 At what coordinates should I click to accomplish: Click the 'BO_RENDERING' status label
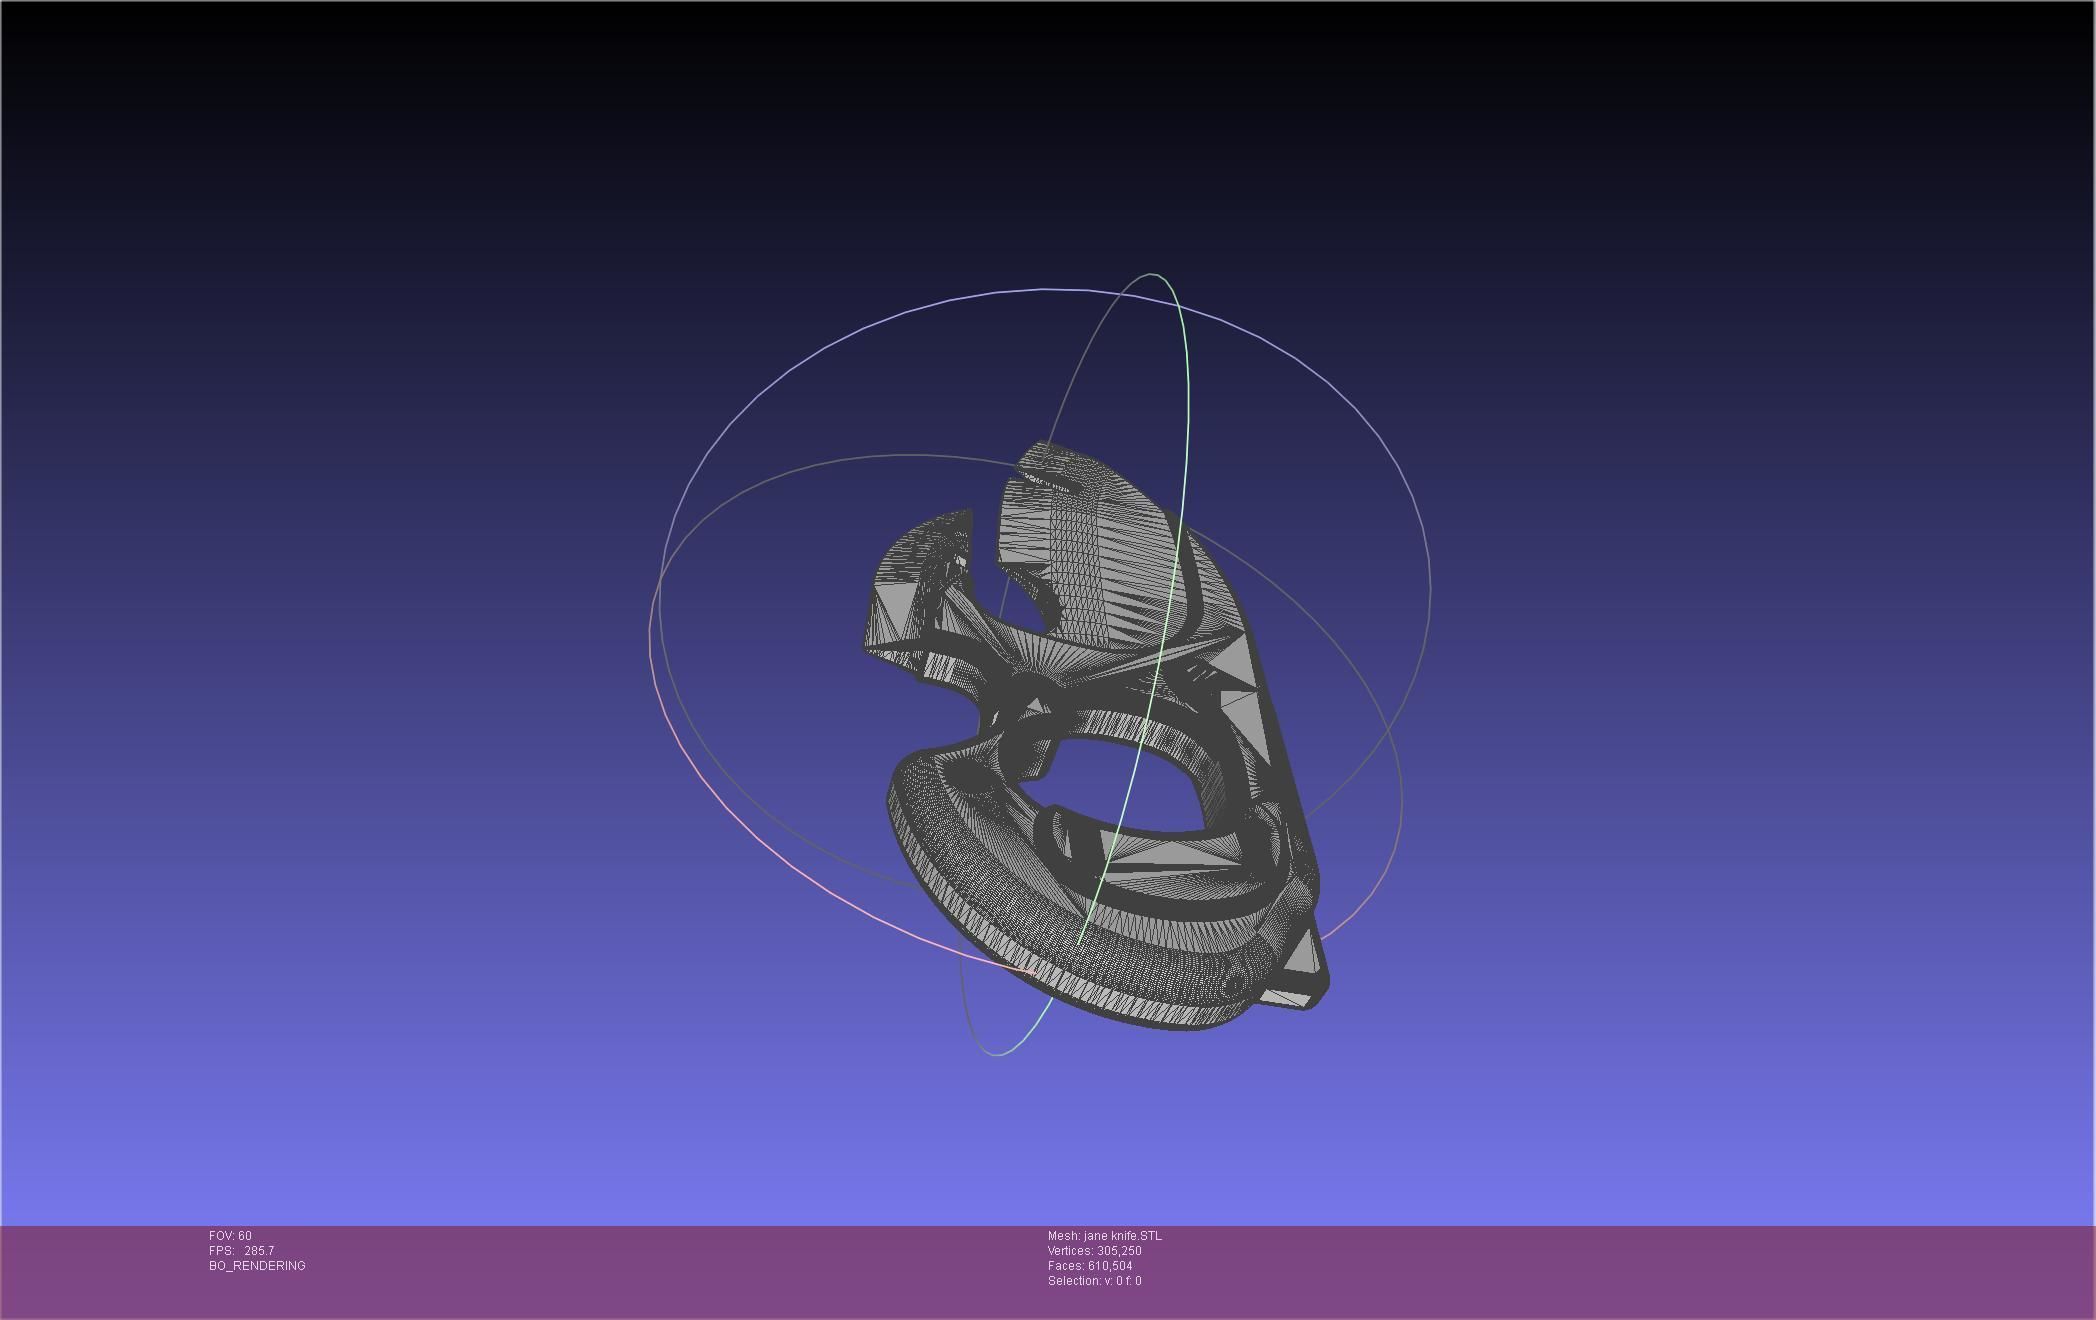257,1266
